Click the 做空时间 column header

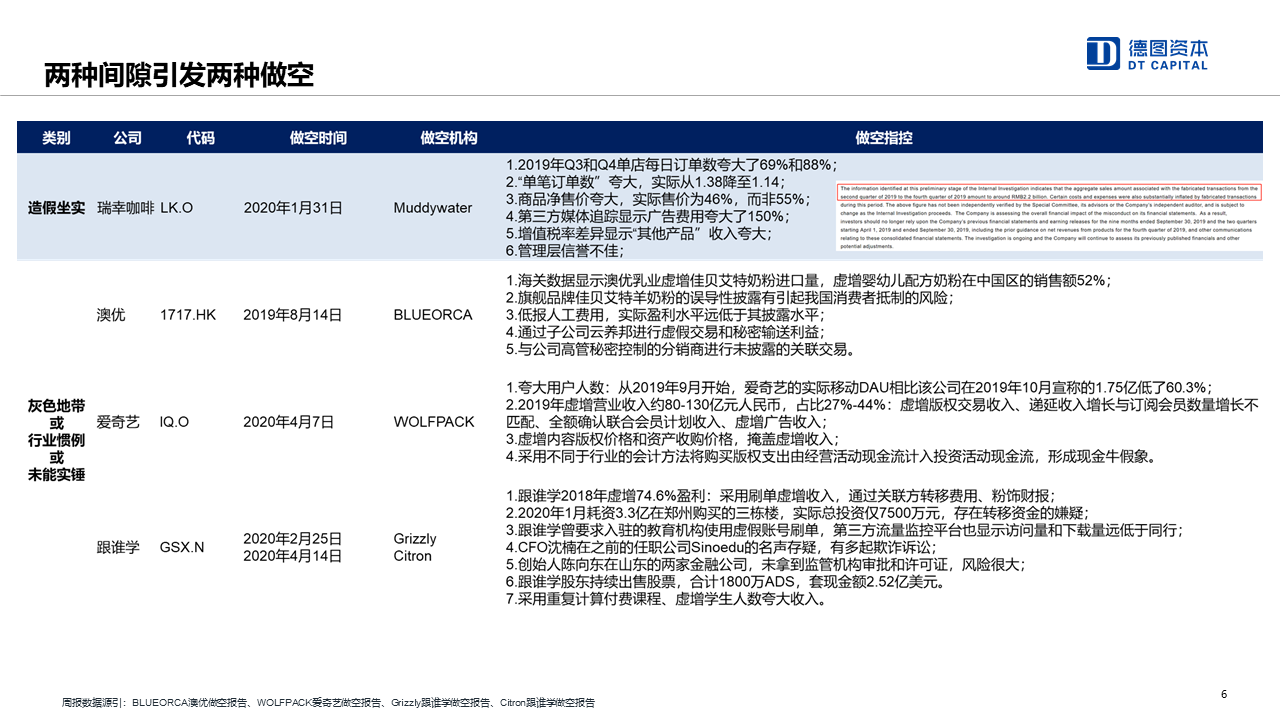(x=318, y=138)
